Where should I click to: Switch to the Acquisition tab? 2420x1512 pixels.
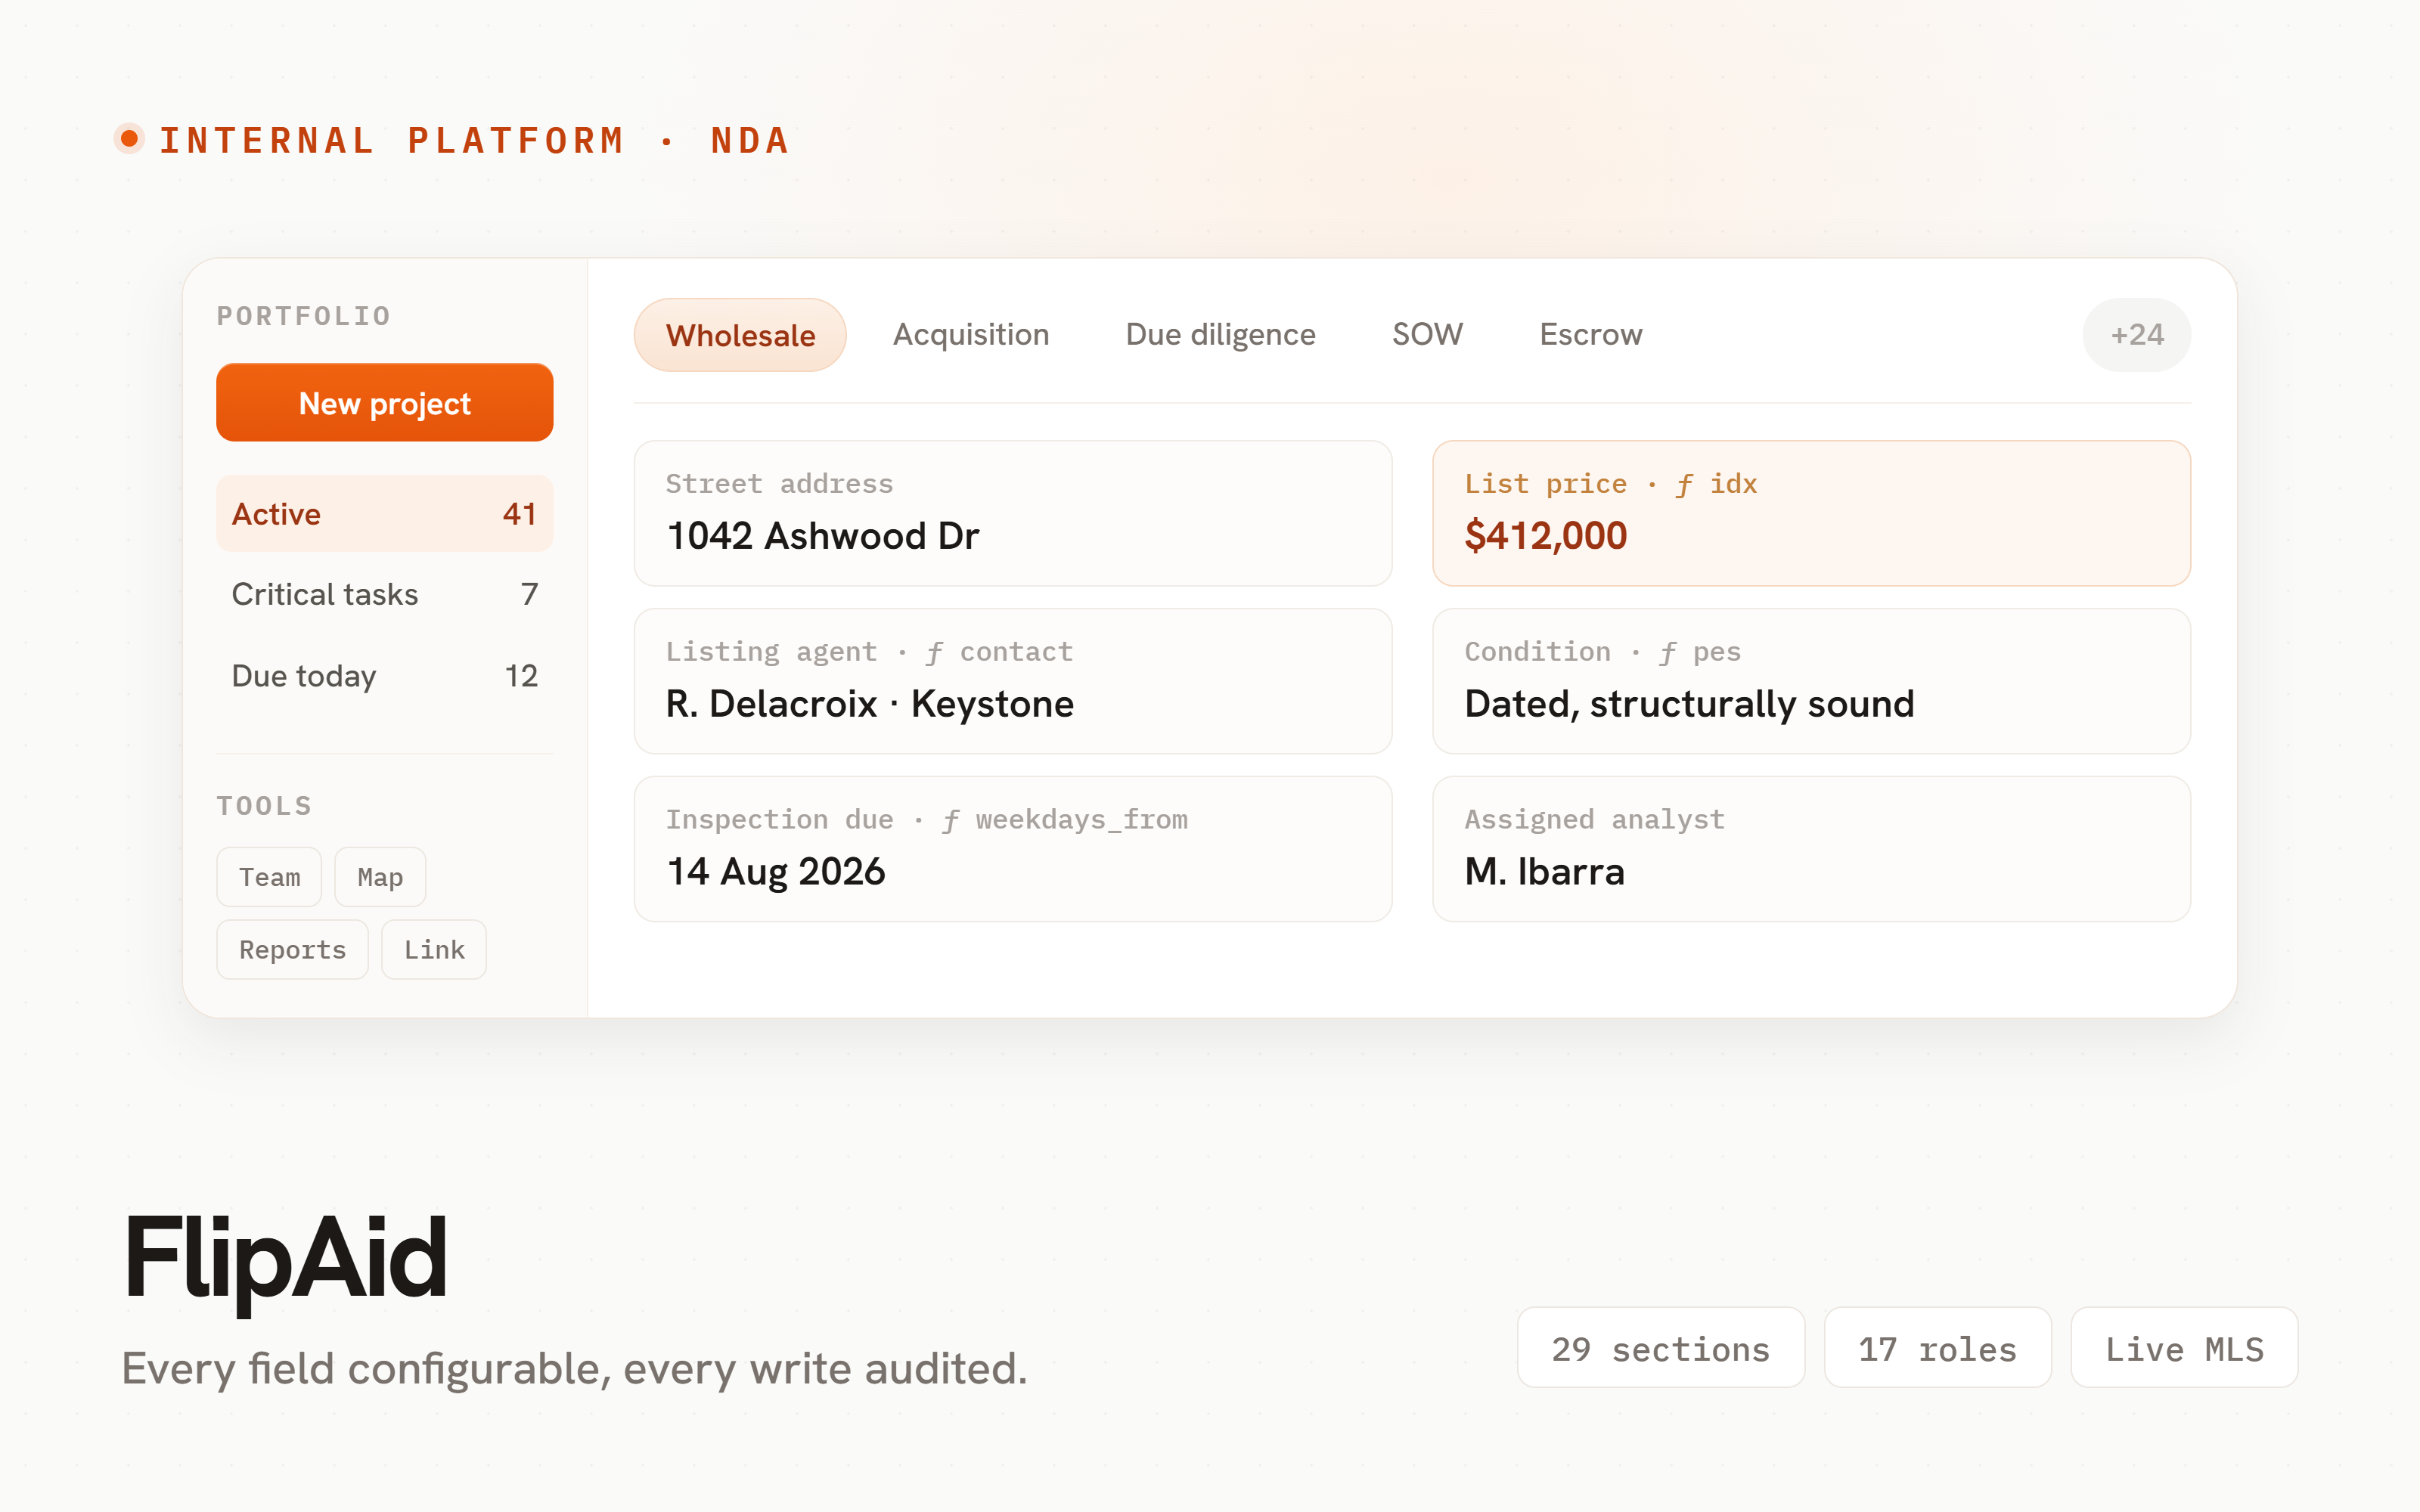[971, 335]
